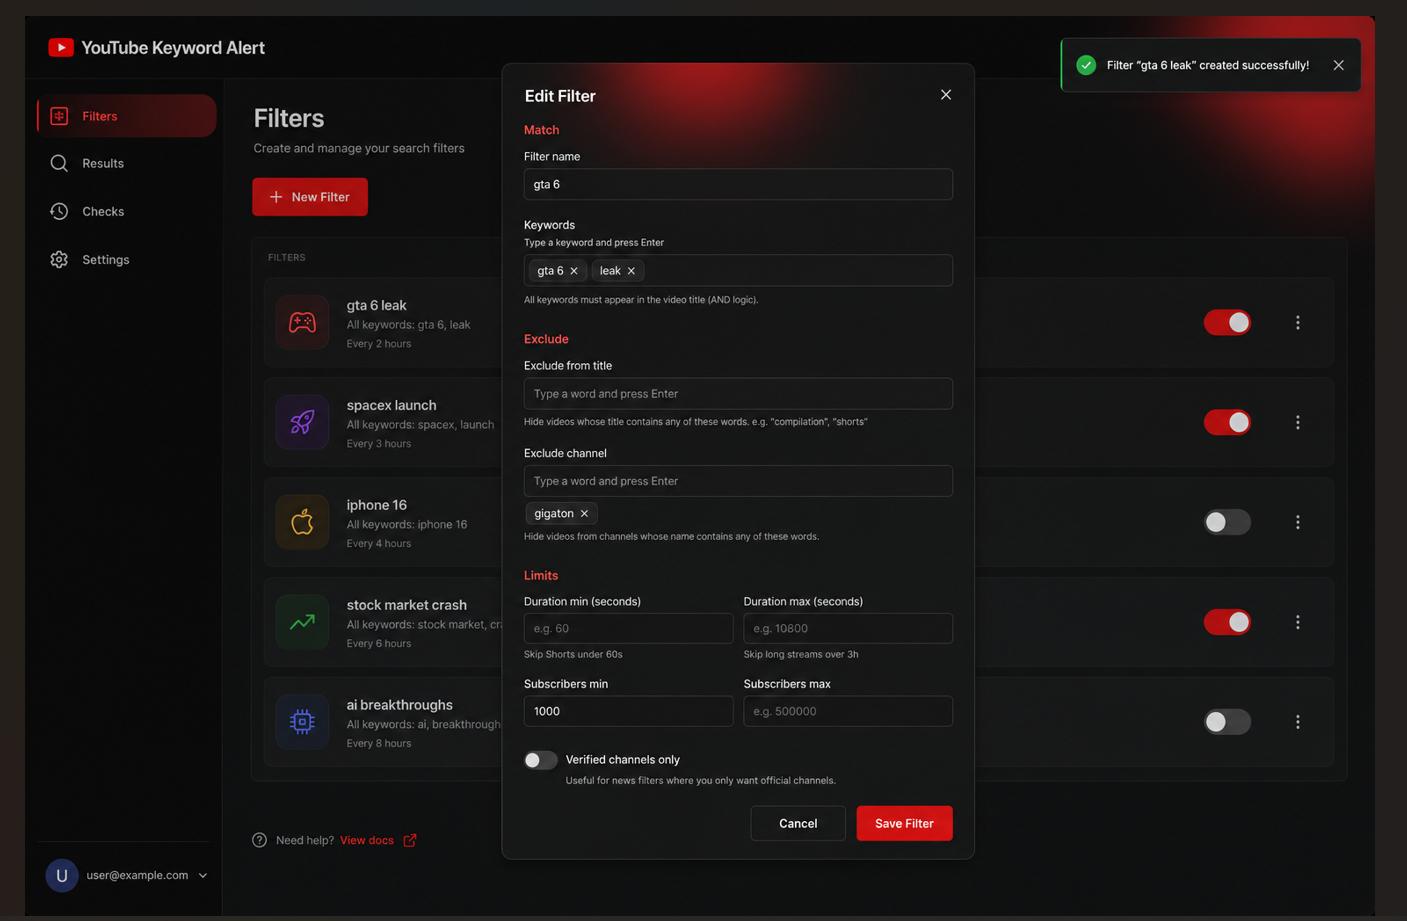Select the iphone 16 filter title
The height and width of the screenshot is (921, 1407).
377,505
